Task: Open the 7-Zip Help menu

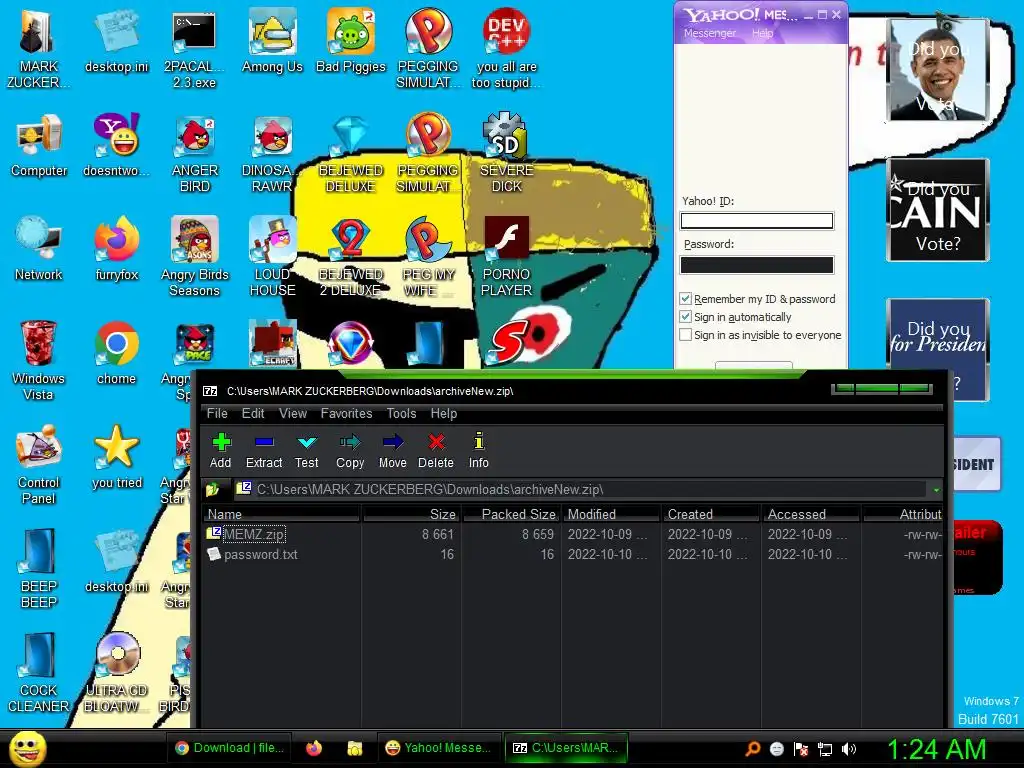Action: (443, 413)
